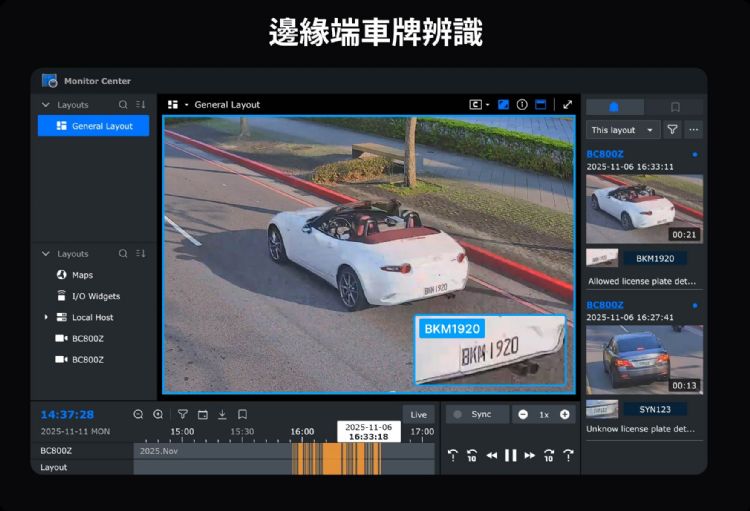Toggle the blue overlay display icon
Image resolution: width=750 pixels, height=511 pixels.
(x=503, y=104)
